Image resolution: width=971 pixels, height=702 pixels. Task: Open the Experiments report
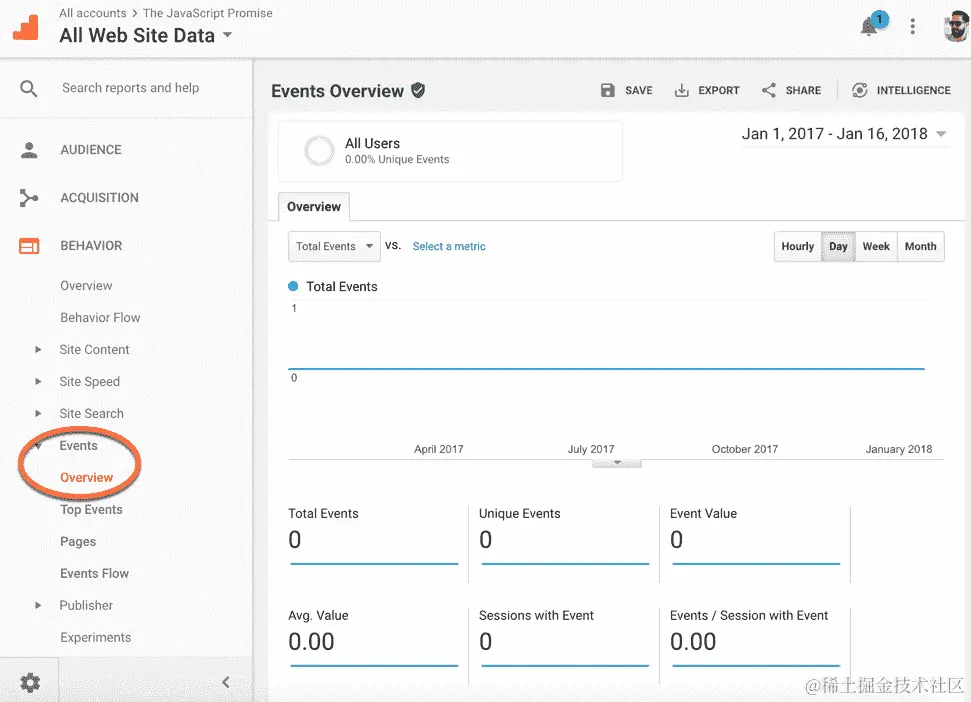click(x=95, y=638)
